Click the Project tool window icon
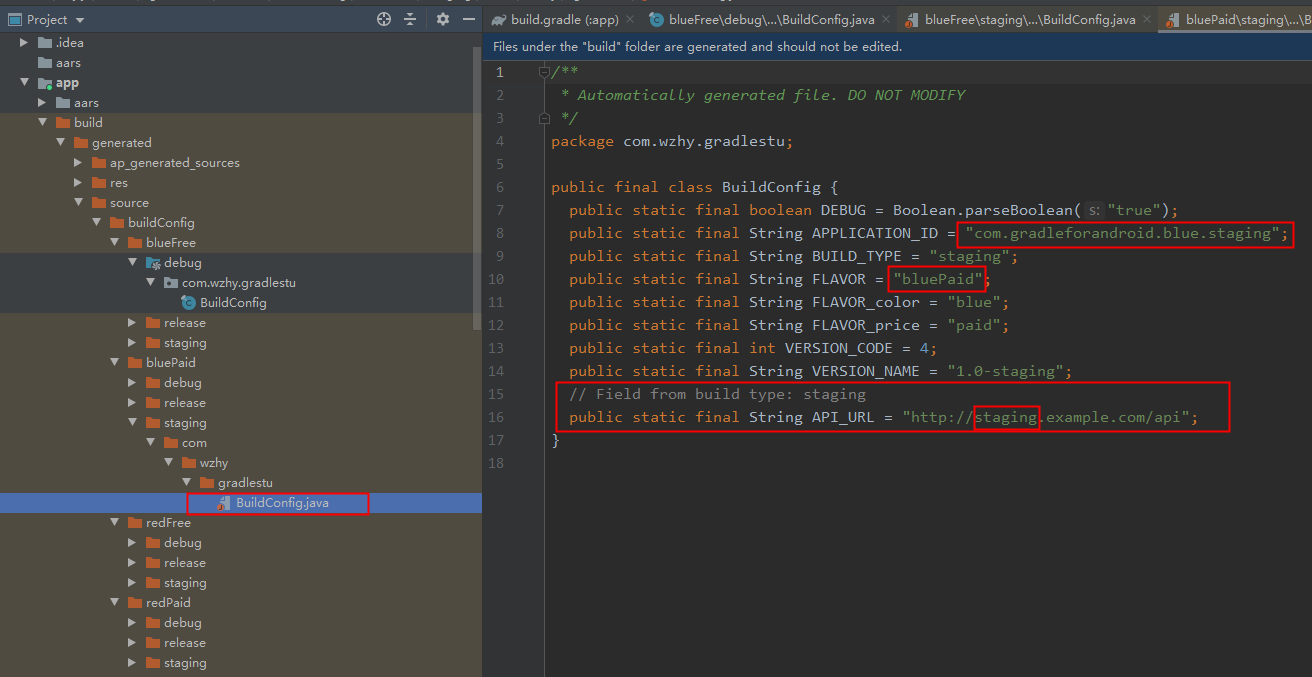Viewport: 1312px width, 677px height. (15, 19)
